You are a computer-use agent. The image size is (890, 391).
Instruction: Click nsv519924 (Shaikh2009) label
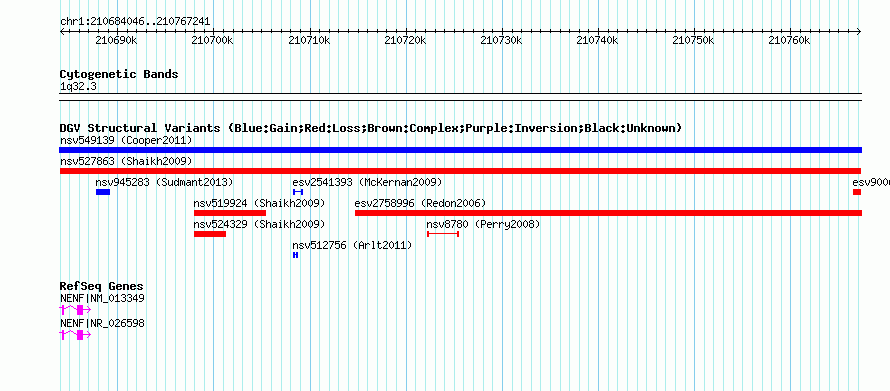[259, 203]
